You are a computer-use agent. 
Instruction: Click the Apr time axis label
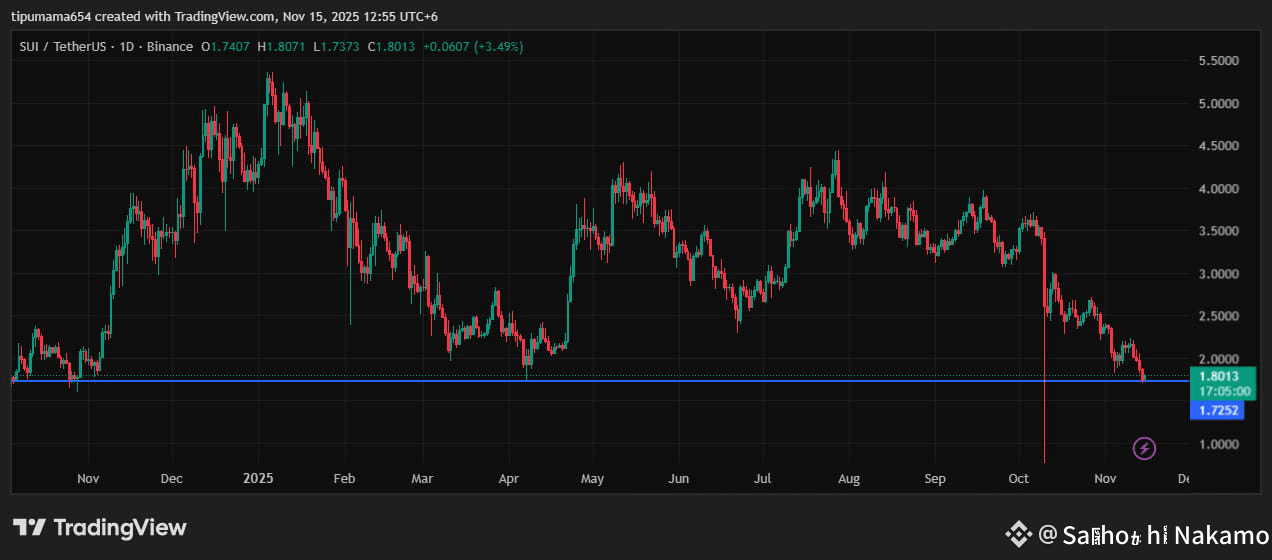pyautogui.click(x=508, y=479)
